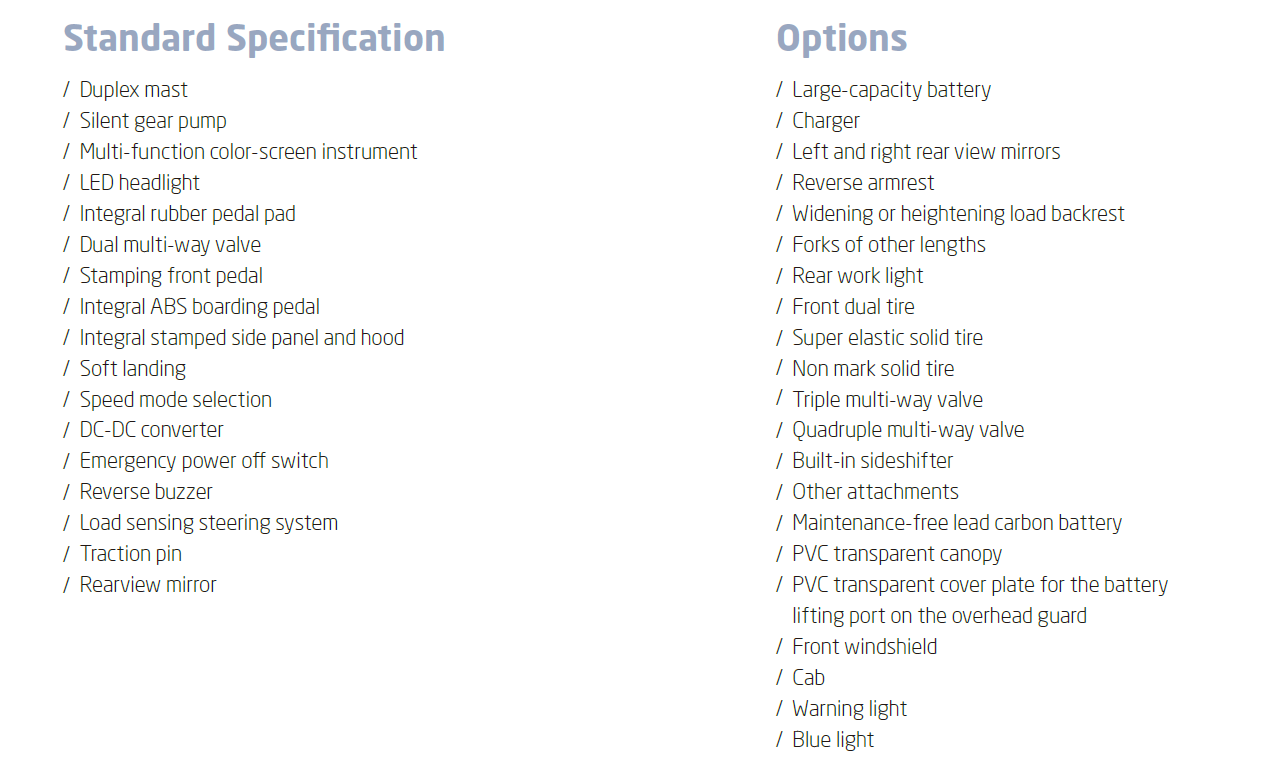Click the Large-capacity battery option

[x=891, y=90]
